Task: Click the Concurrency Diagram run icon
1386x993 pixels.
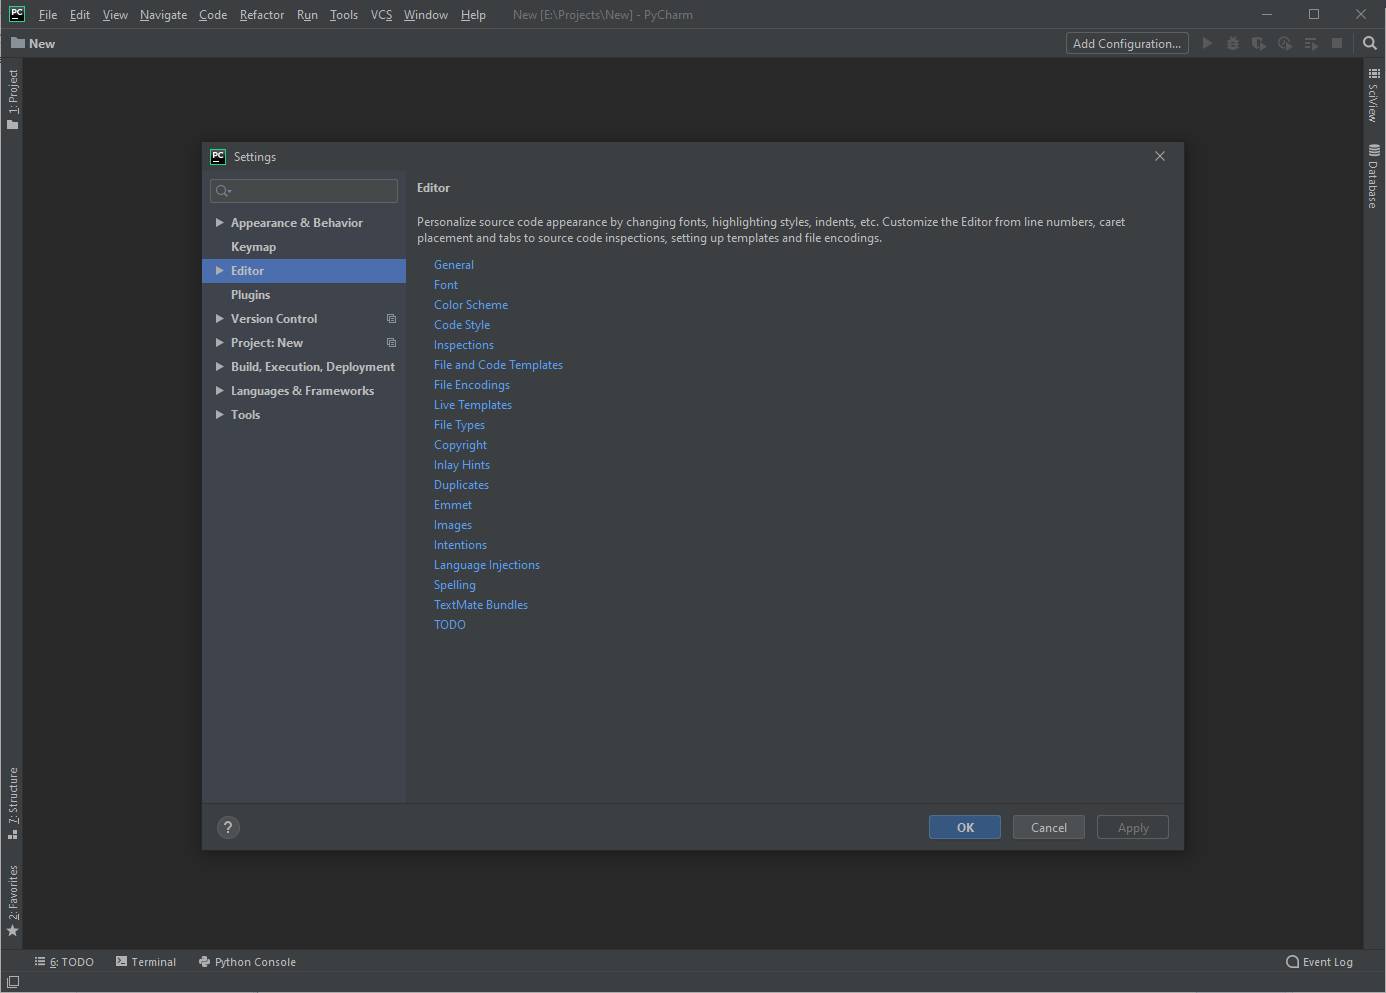Action: tap(1311, 43)
